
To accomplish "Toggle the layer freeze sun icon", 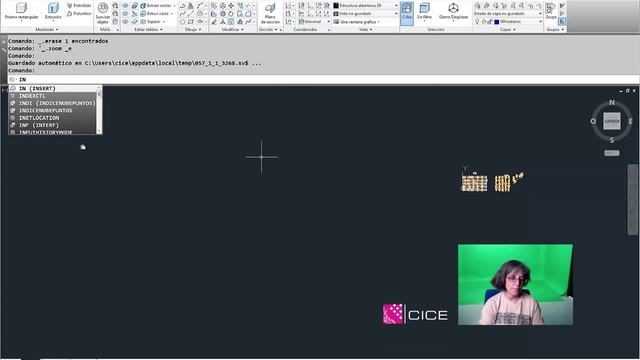I will pos(483,22).
